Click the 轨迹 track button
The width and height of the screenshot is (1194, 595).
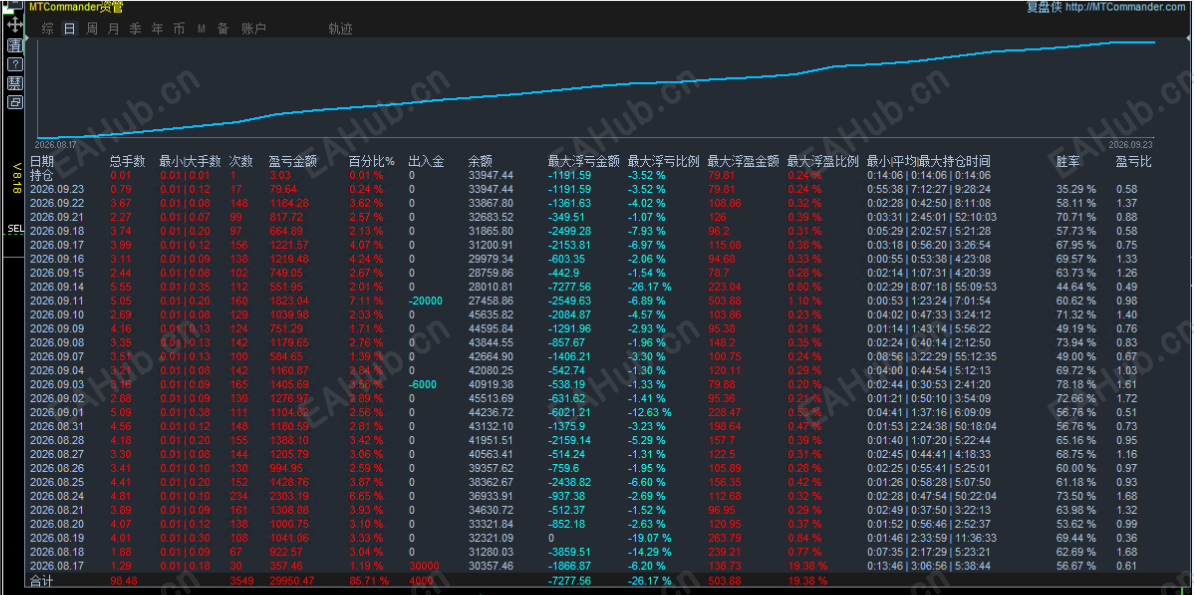340,29
